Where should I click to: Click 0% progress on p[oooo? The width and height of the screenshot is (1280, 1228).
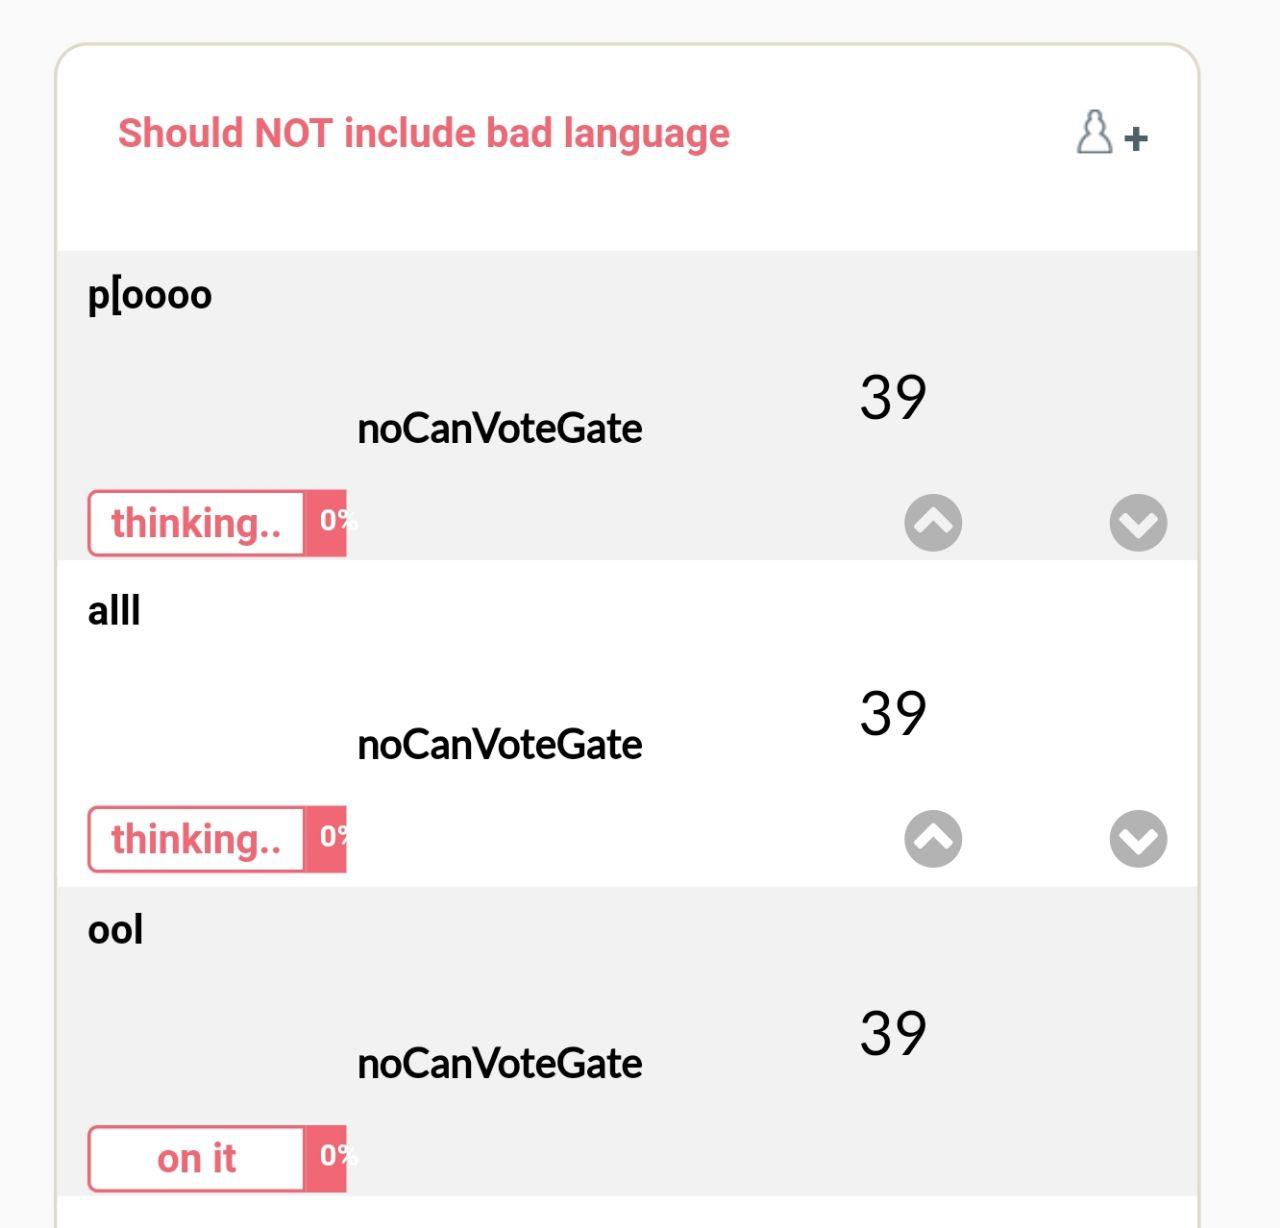(326, 523)
